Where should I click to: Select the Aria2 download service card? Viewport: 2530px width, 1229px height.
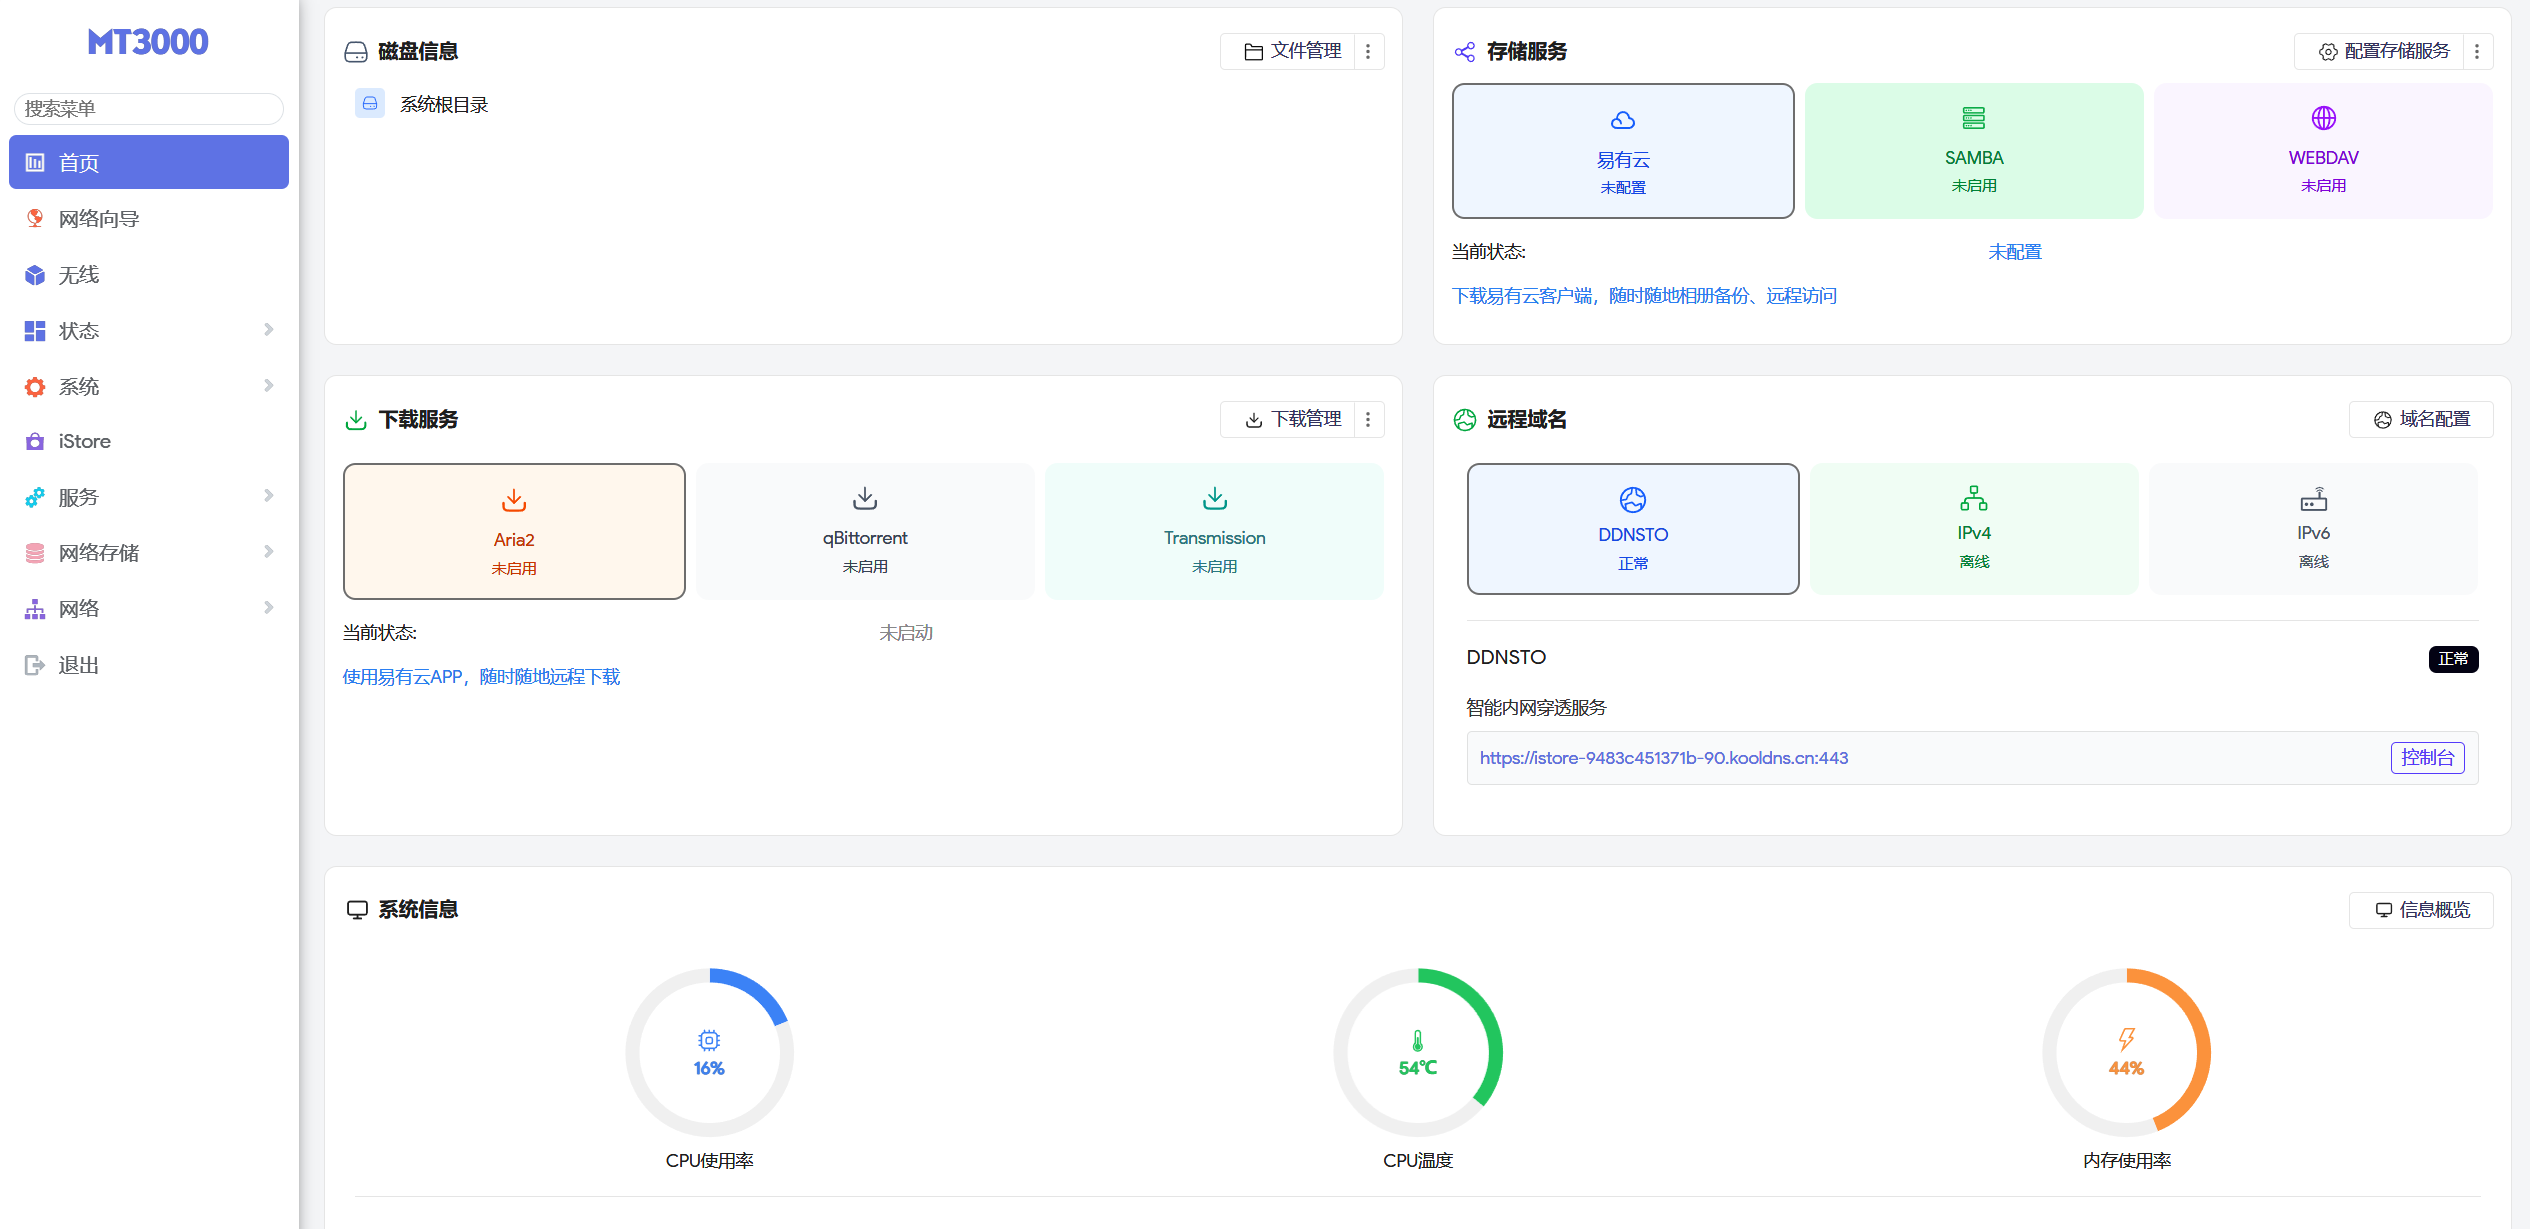pyautogui.click(x=514, y=531)
